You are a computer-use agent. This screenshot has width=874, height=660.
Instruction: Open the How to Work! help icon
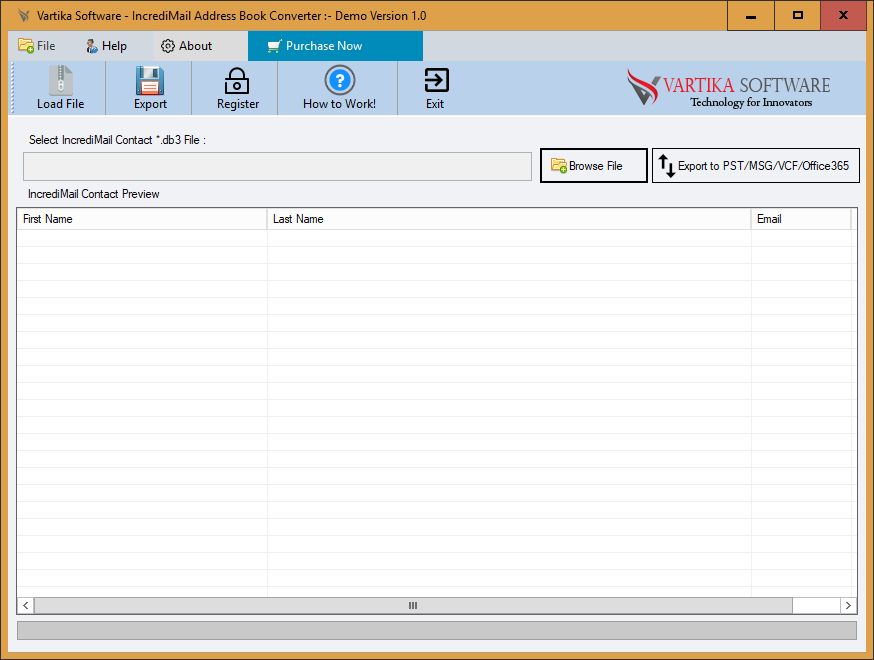tap(339, 80)
